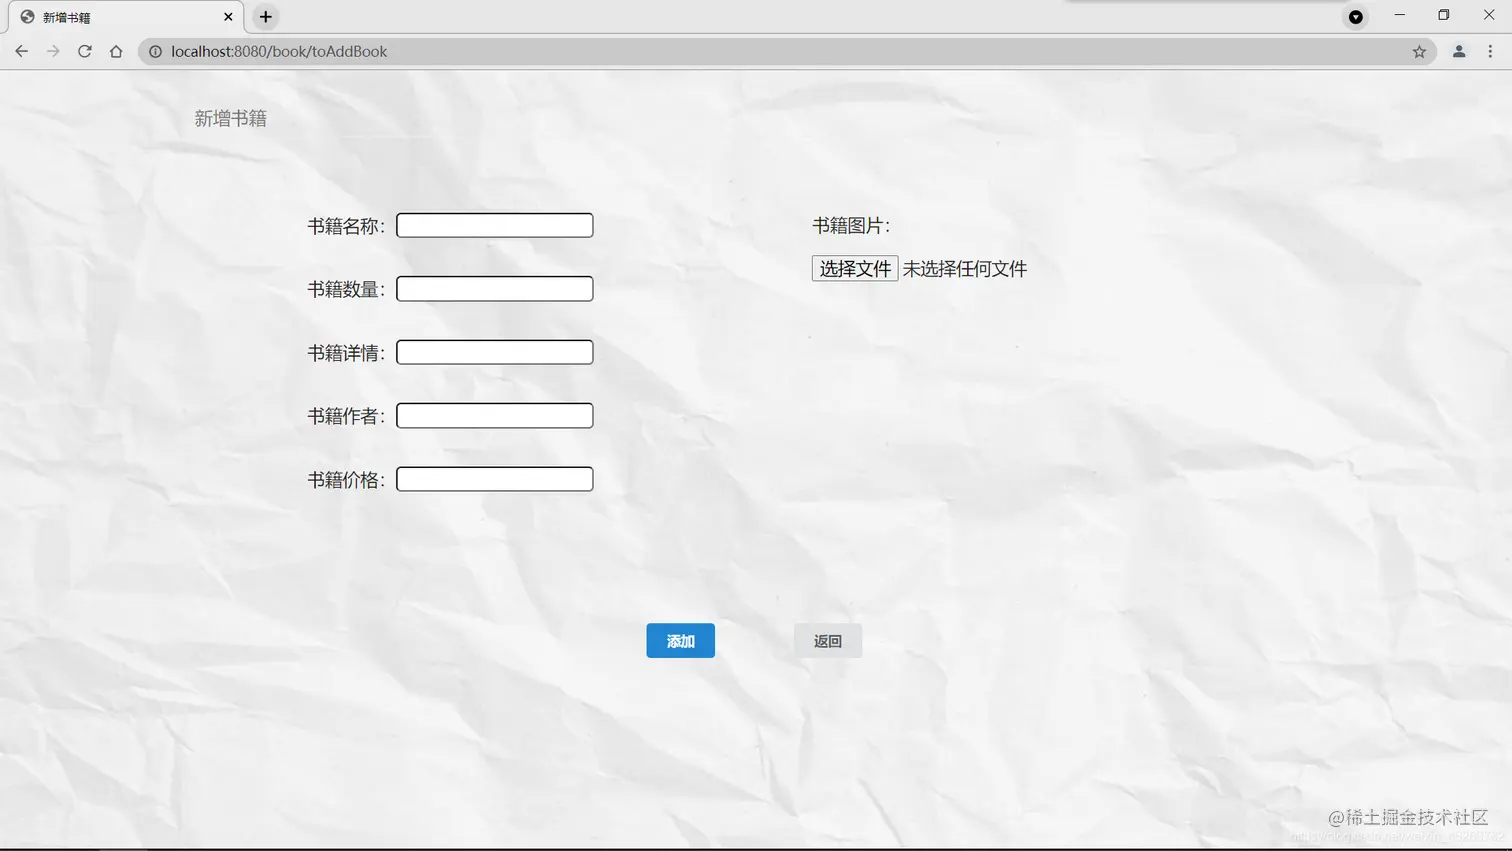The width and height of the screenshot is (1512, 851).
Task: Focus the 书籍详情 input field
Action: [495, 352]
